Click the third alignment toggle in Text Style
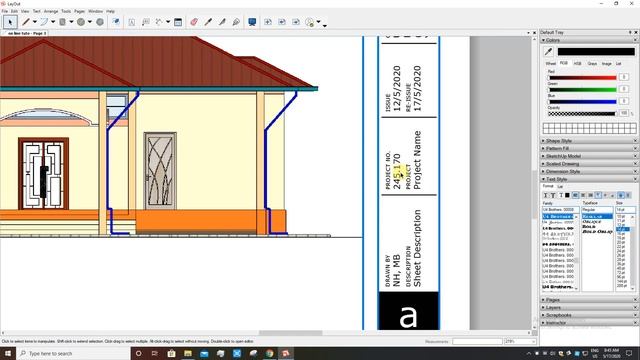Screen dimensions: 640x360 591,195
